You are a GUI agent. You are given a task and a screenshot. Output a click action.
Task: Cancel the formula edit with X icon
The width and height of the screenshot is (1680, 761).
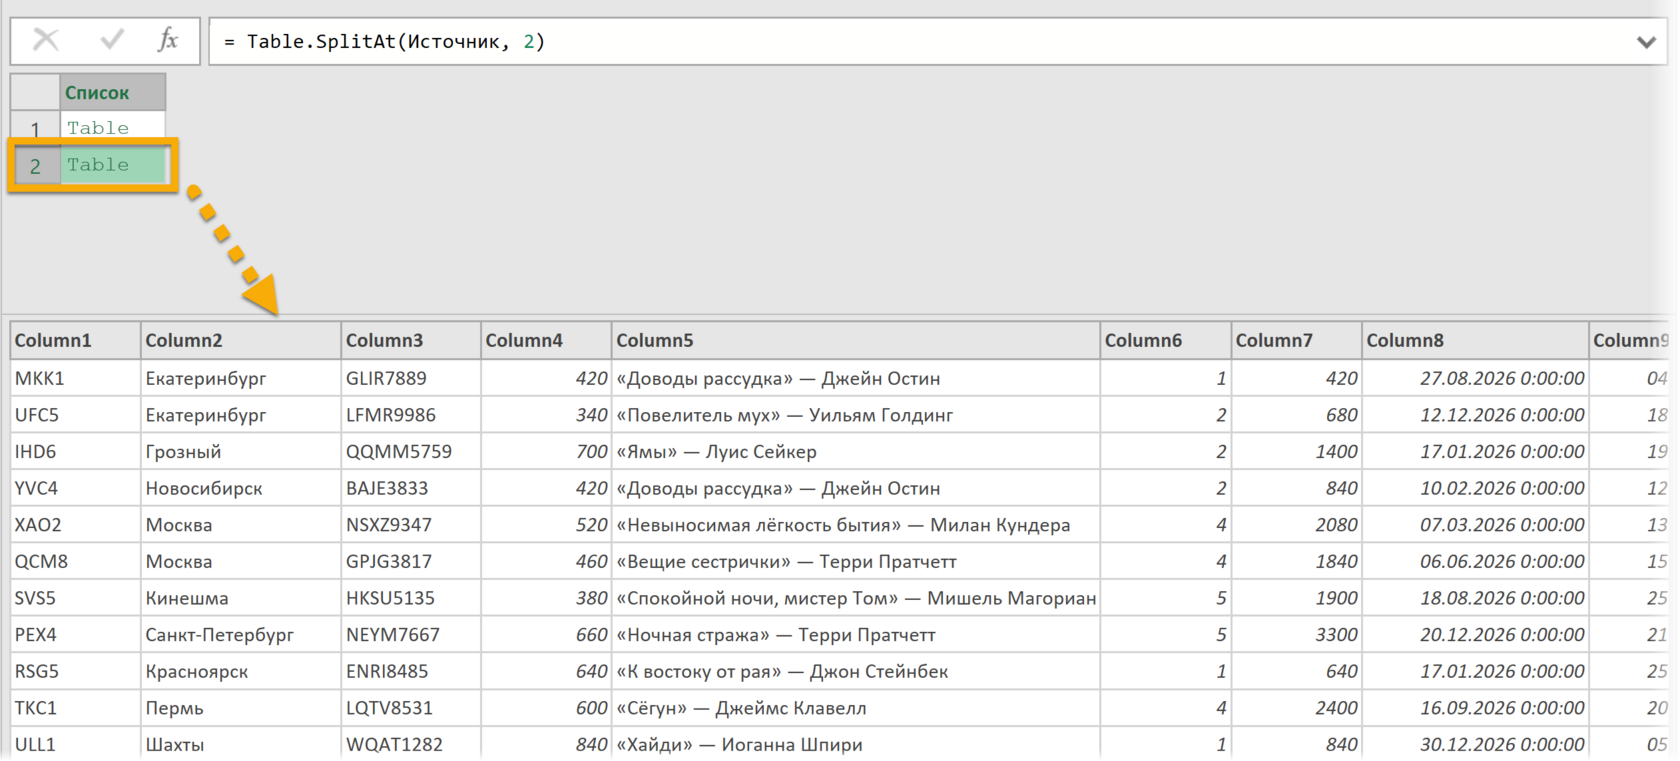[46, 40]
